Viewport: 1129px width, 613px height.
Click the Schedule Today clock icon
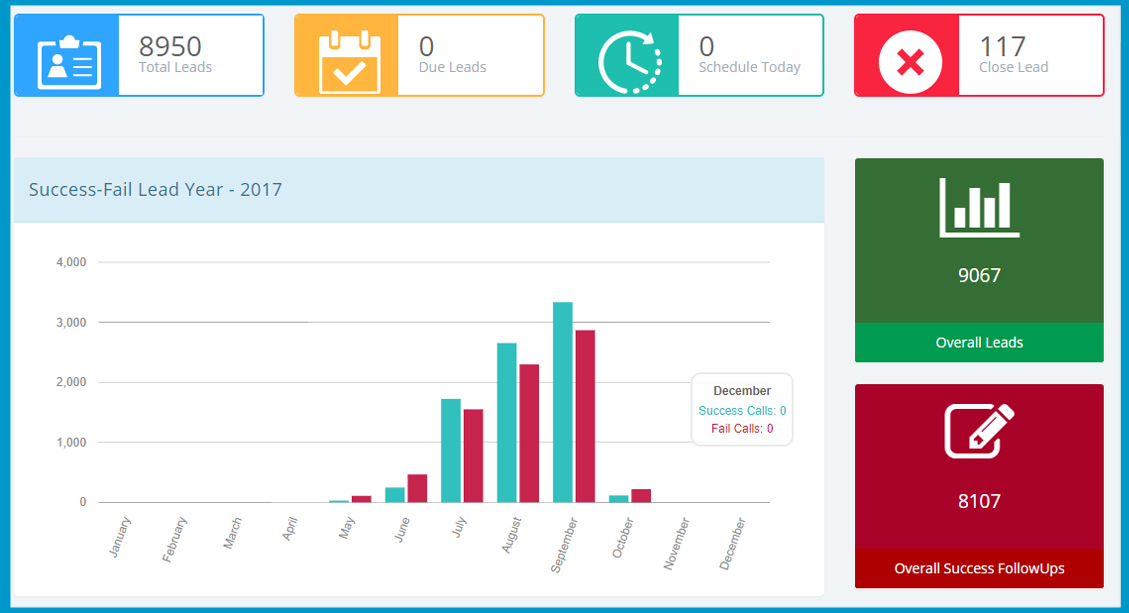tap(626, 56)
